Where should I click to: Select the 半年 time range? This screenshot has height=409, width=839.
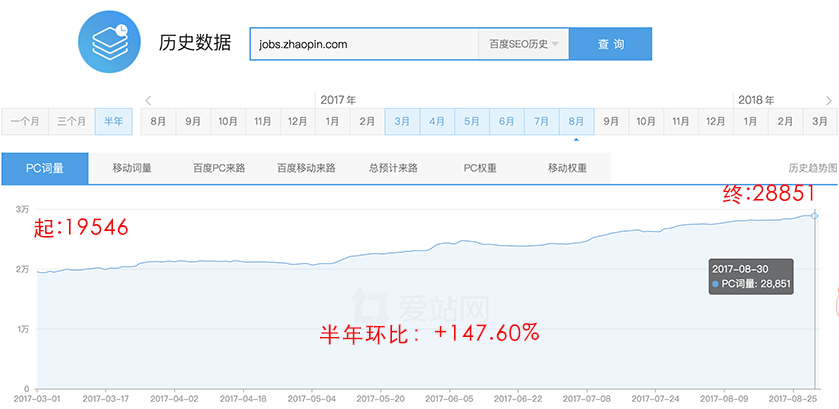click(x=113, y=122)
